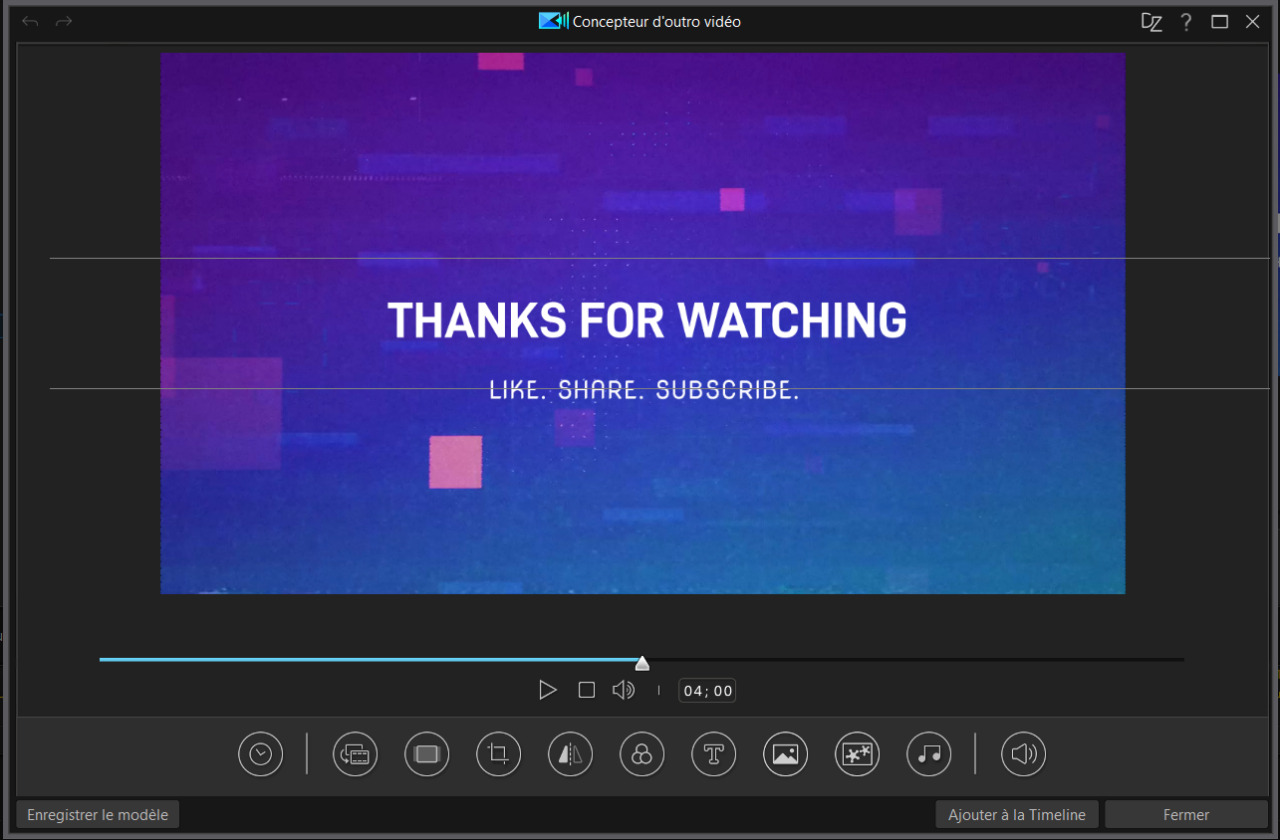The image size is (1280, 840).
Task: Redo the last change
Action: [x=63, y=21]
